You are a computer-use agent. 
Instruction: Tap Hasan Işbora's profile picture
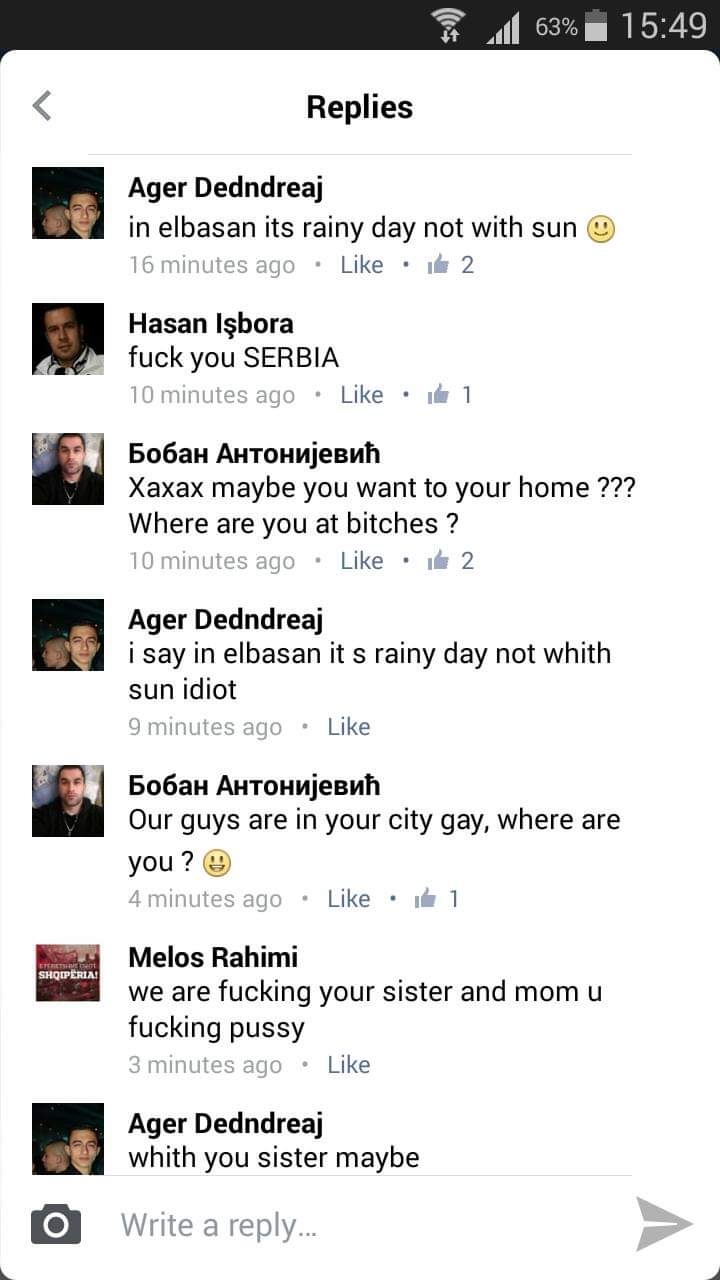tap(67, 339)
